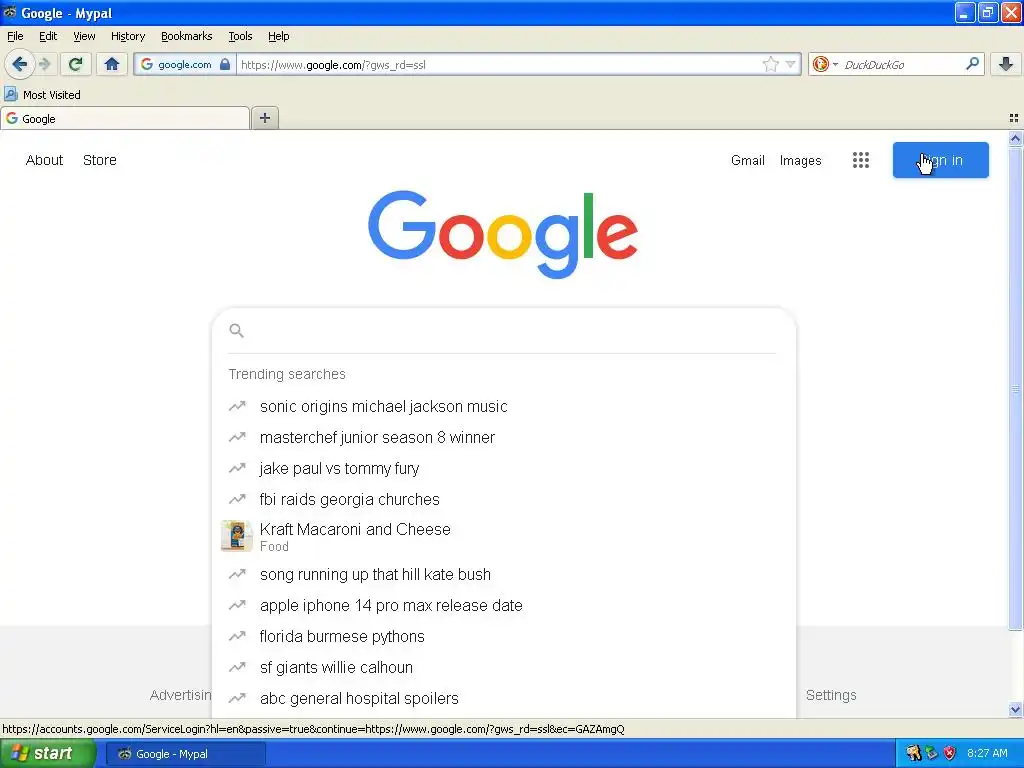This screenshot has width=1024, height=768.
Task: Click the system tray clock 8:27 AM
Action: pyautogui.click(x=987, y=753)
